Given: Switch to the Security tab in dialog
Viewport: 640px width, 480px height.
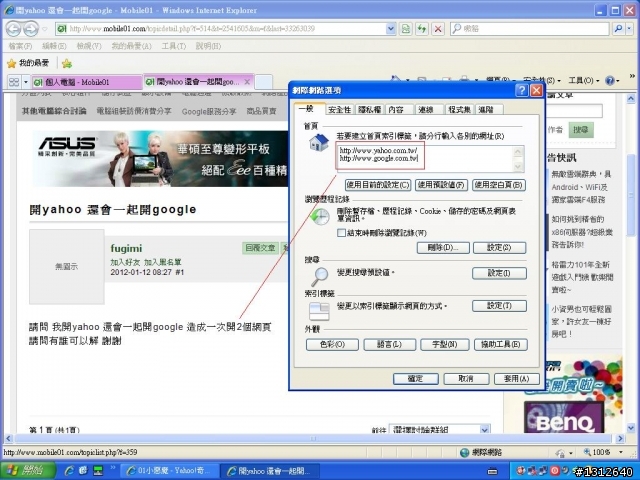Looking at the screenshot, I should pos(340,109).
